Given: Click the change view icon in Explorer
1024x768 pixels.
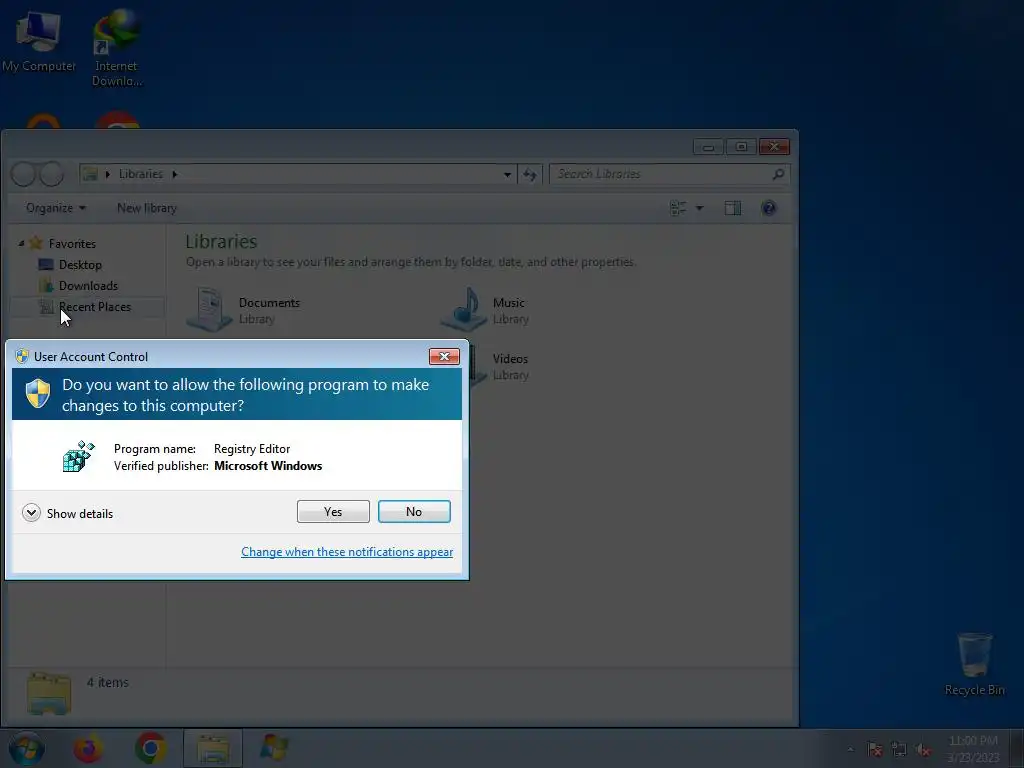Looking at the screenshot, I should [678, 208].
